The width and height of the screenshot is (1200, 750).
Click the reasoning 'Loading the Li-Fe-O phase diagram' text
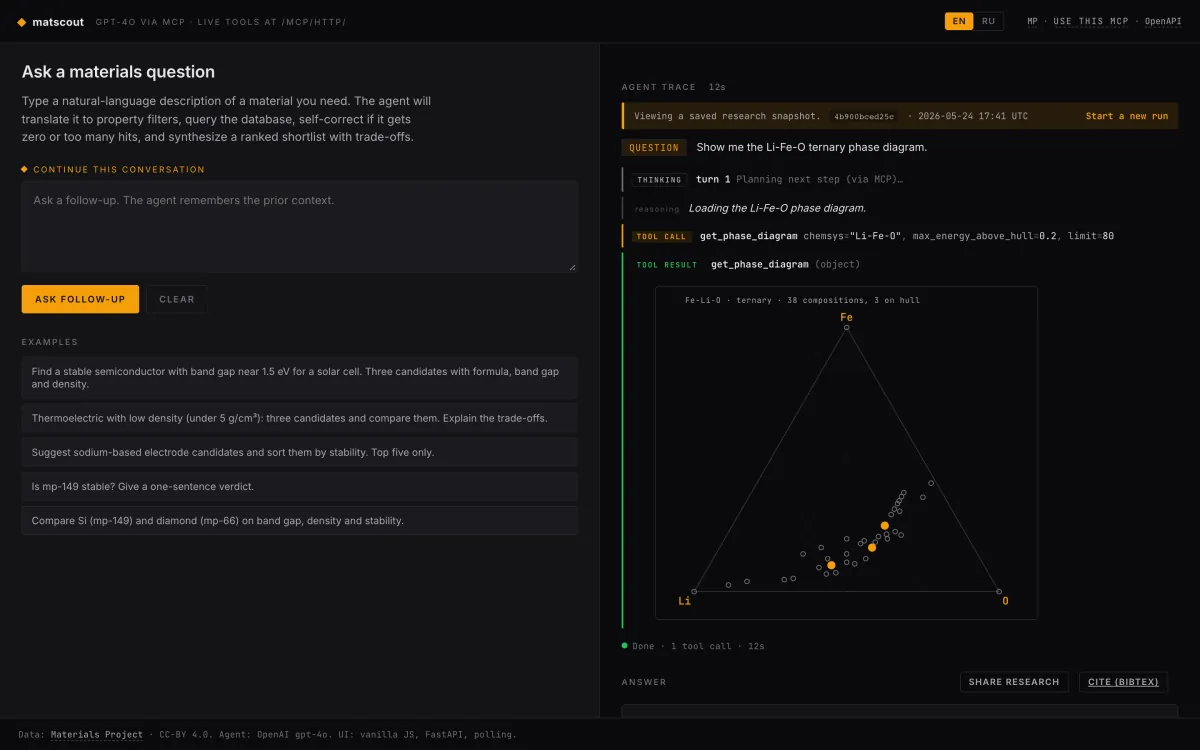pyautogui.click(x=777, y=208)
